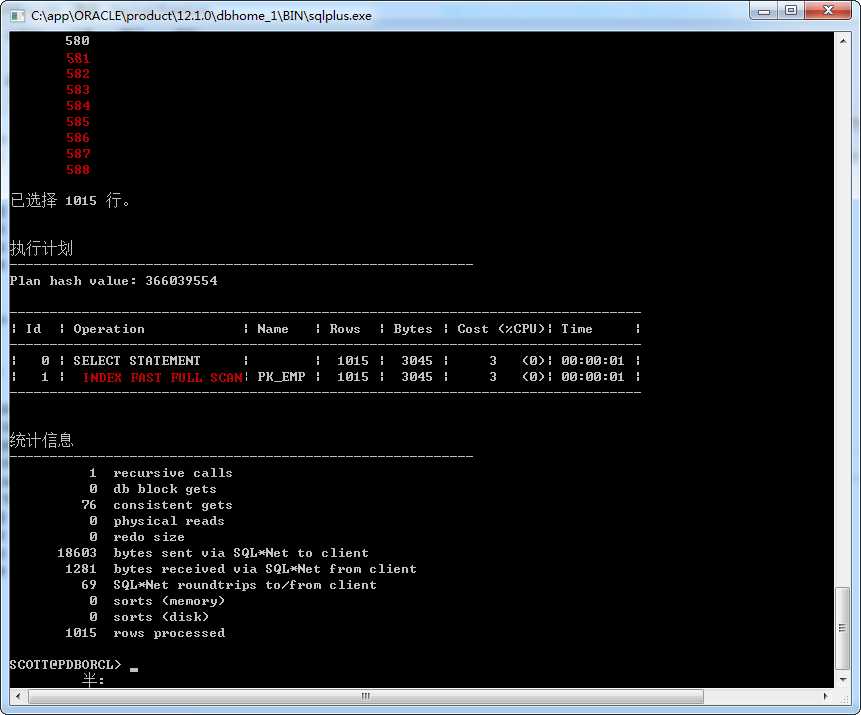Click the Id column header

[x=33, y=329]
